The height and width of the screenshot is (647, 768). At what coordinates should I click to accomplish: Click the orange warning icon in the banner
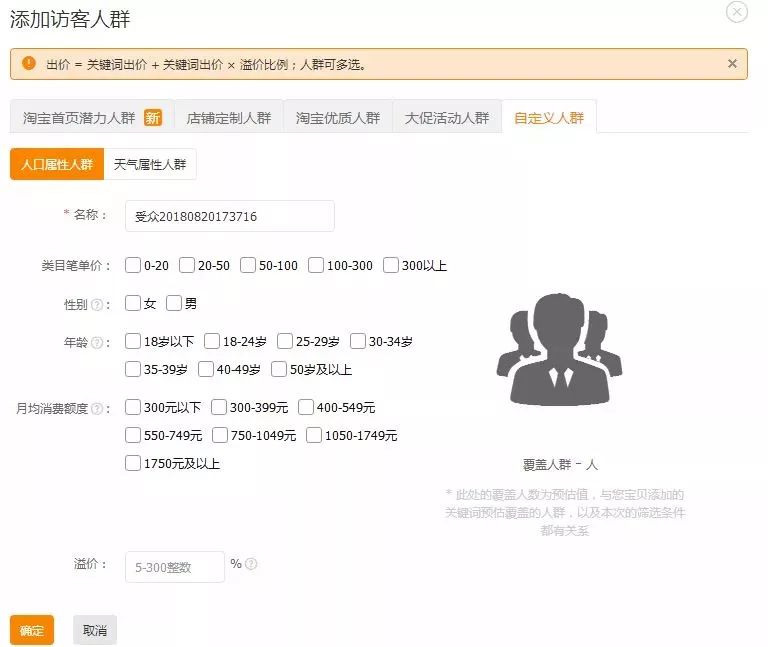pyautogui.click(x=29, y=63)
